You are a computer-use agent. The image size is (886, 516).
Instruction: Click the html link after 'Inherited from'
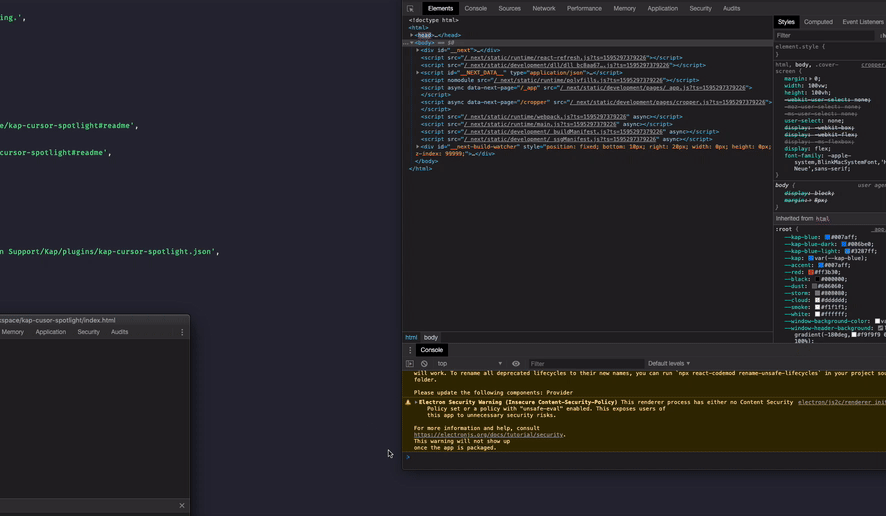pos(823,219)
